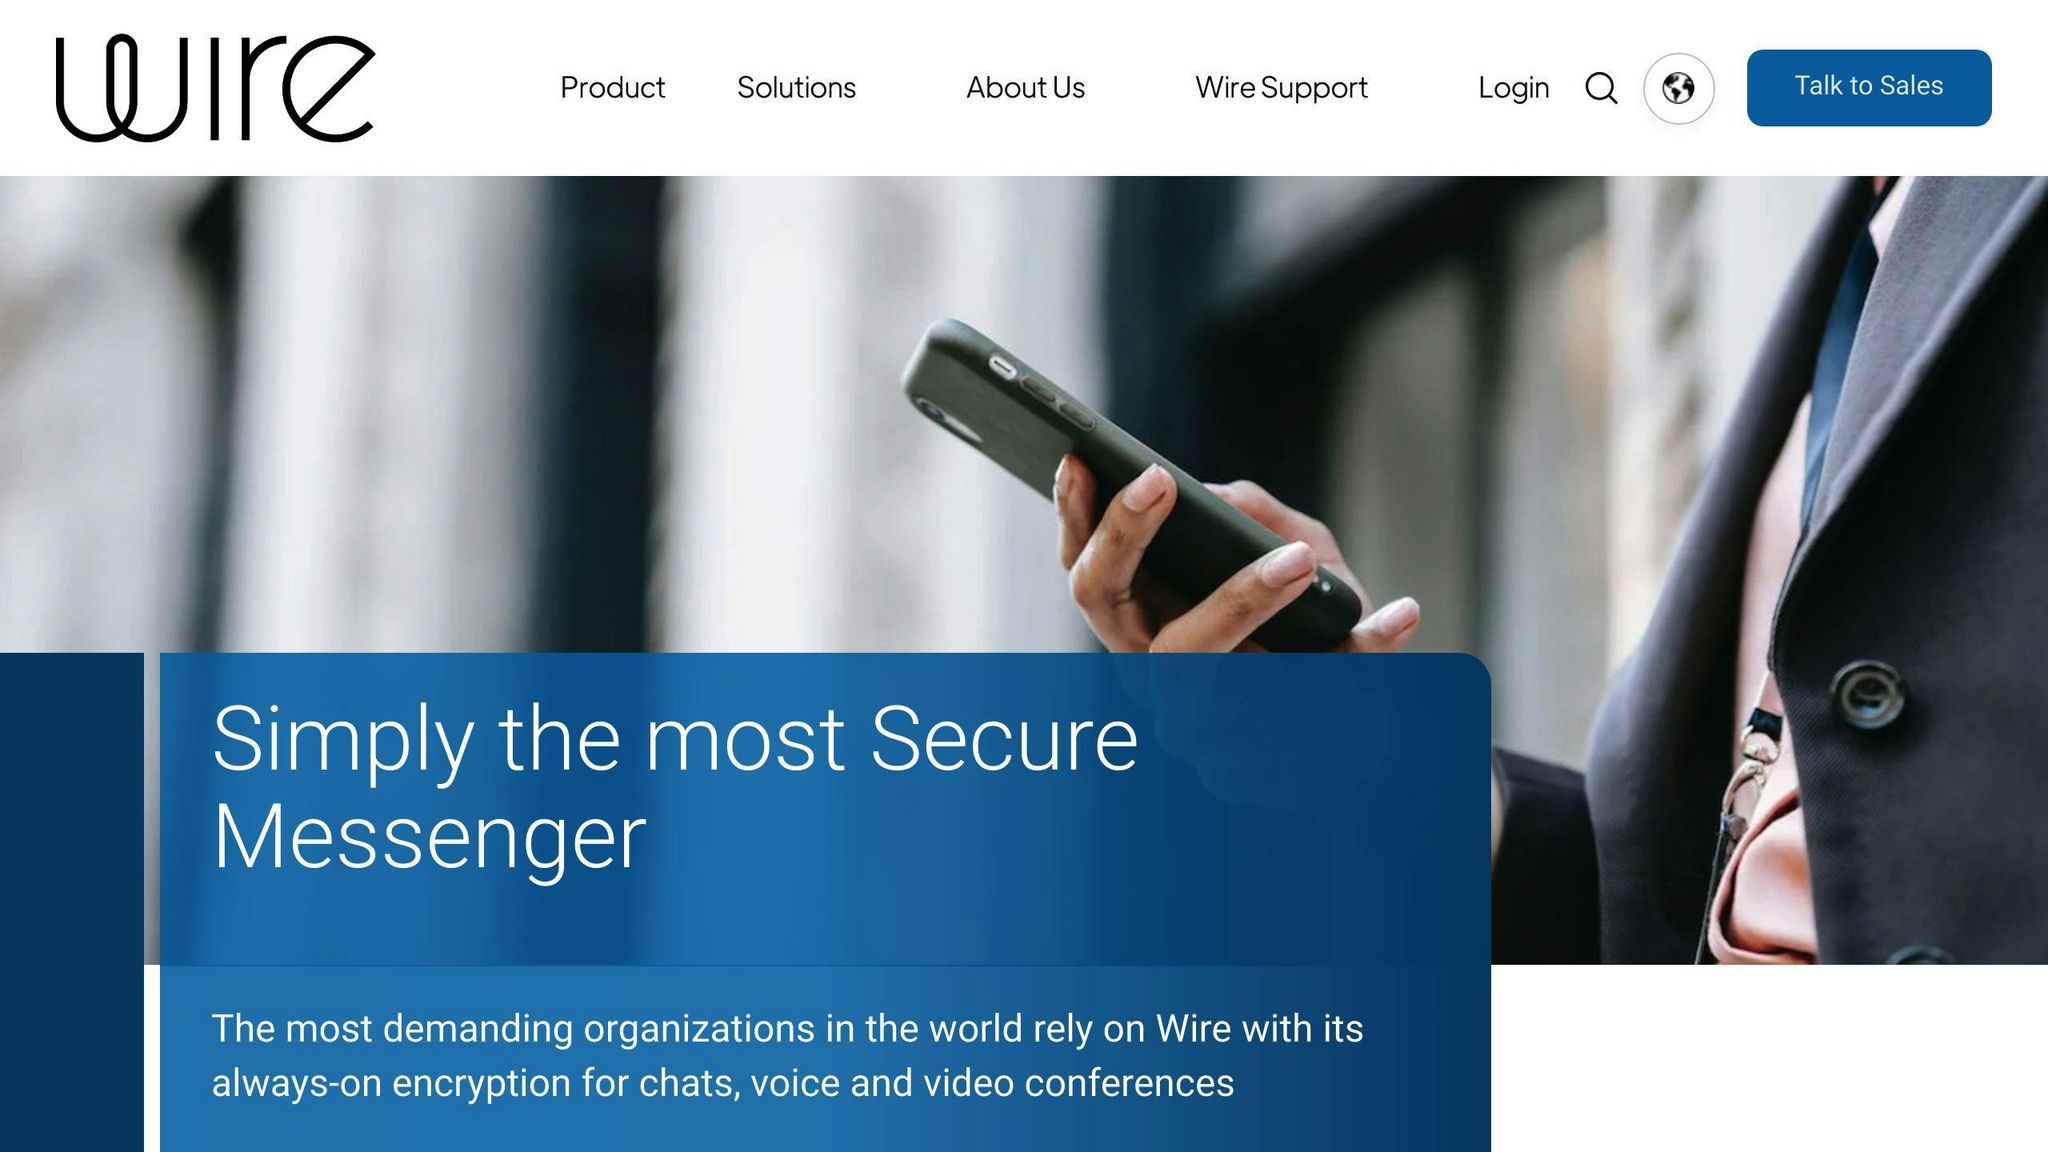Click the Wire logo
Image resolution: width=2048 pixels, height=1152 pixels.
215,88
